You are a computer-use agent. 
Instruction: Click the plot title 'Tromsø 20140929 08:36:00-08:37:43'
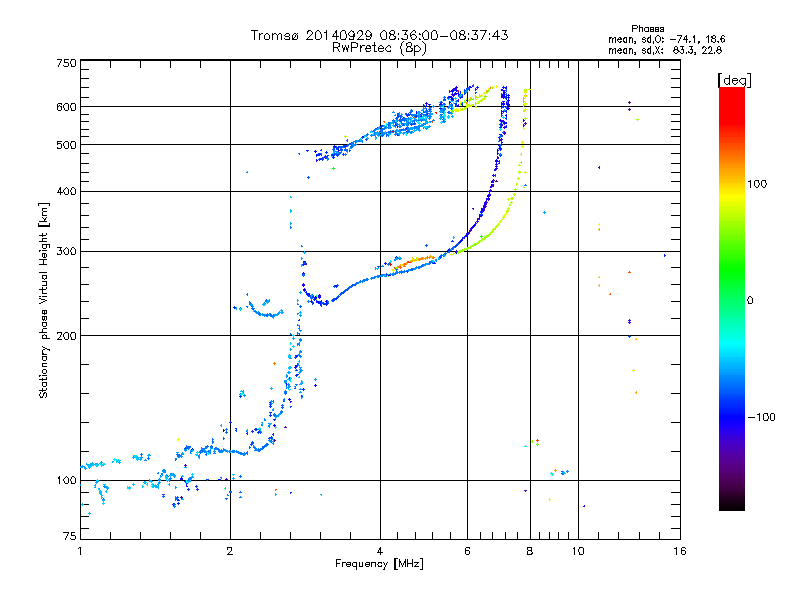[x=380, y=35]
